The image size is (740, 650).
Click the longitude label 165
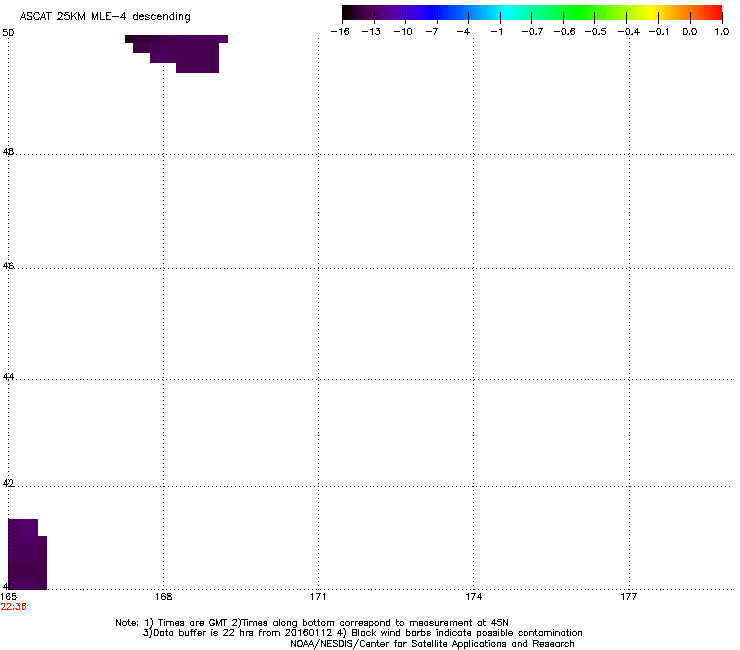click(8, 597)
